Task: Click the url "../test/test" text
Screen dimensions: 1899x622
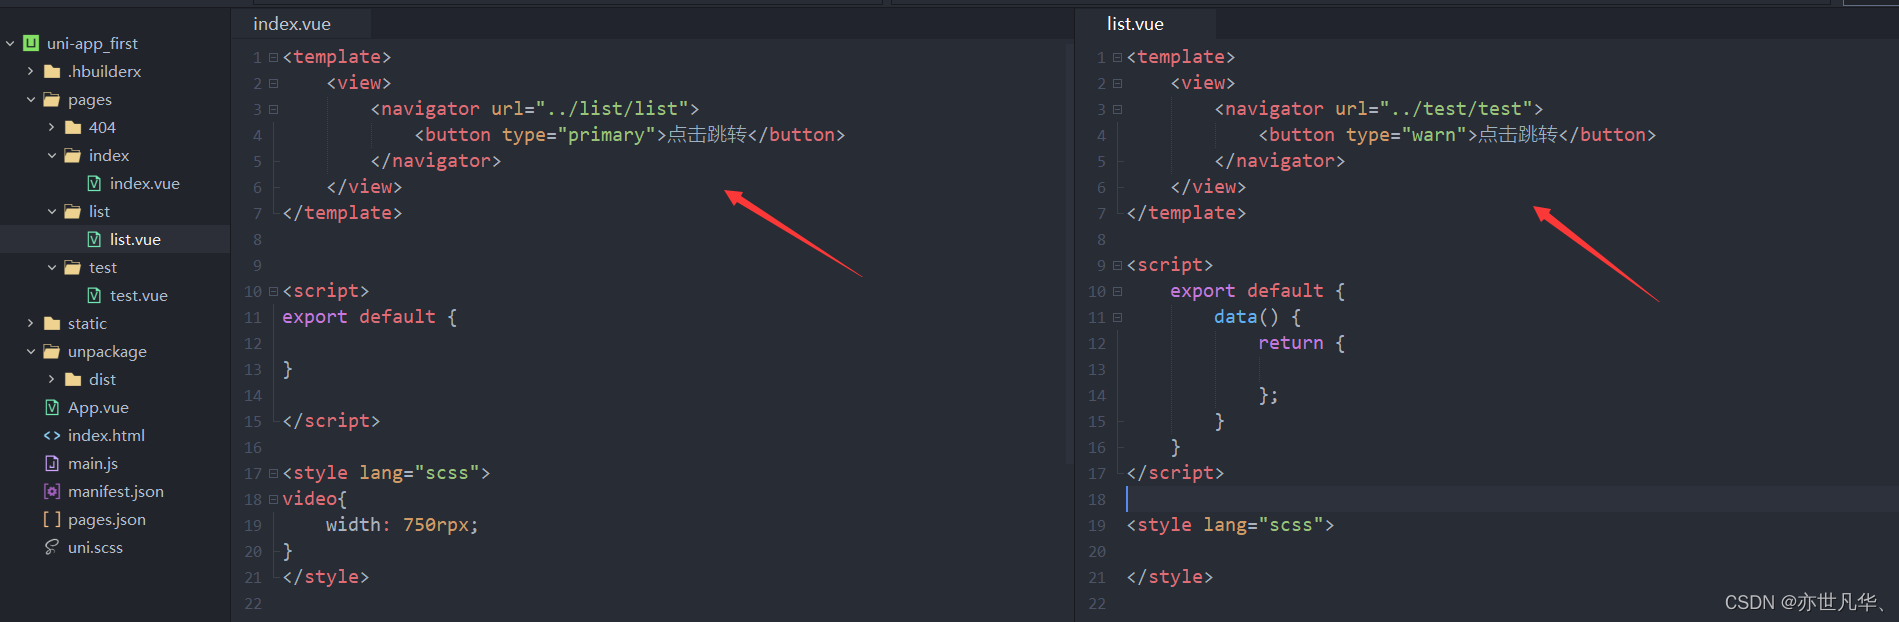Action: point(1456,109)
